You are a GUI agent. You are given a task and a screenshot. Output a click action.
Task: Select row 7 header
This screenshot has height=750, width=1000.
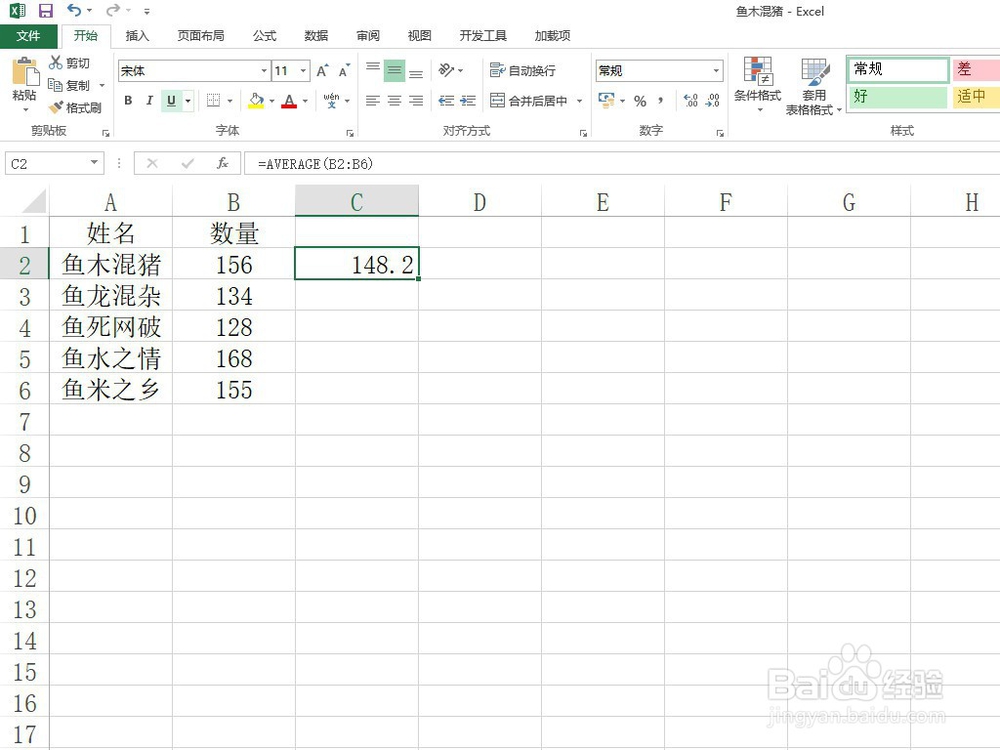(x=24, y=421)
